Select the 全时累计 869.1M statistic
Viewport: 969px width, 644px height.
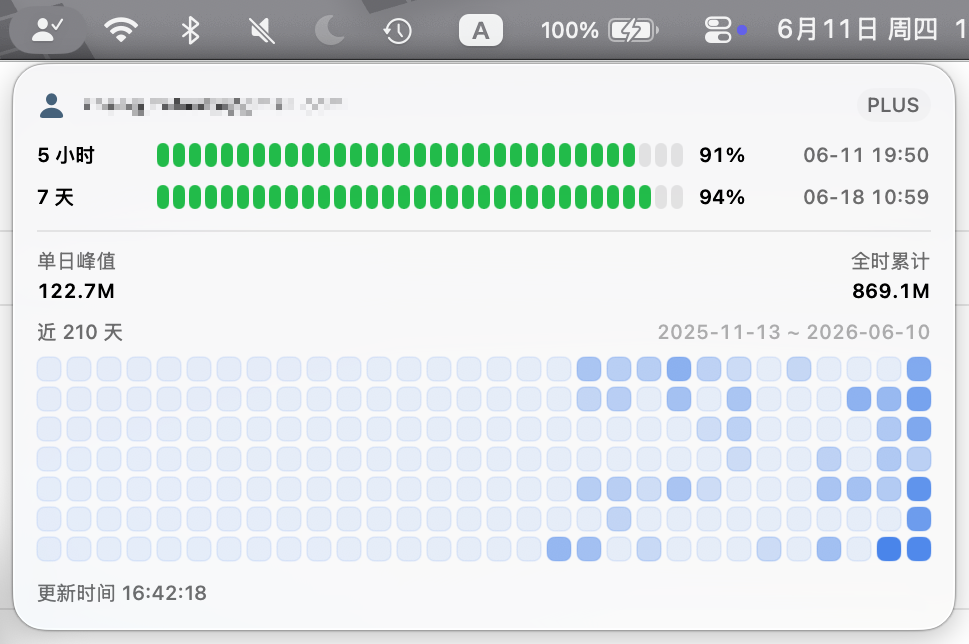891,276
